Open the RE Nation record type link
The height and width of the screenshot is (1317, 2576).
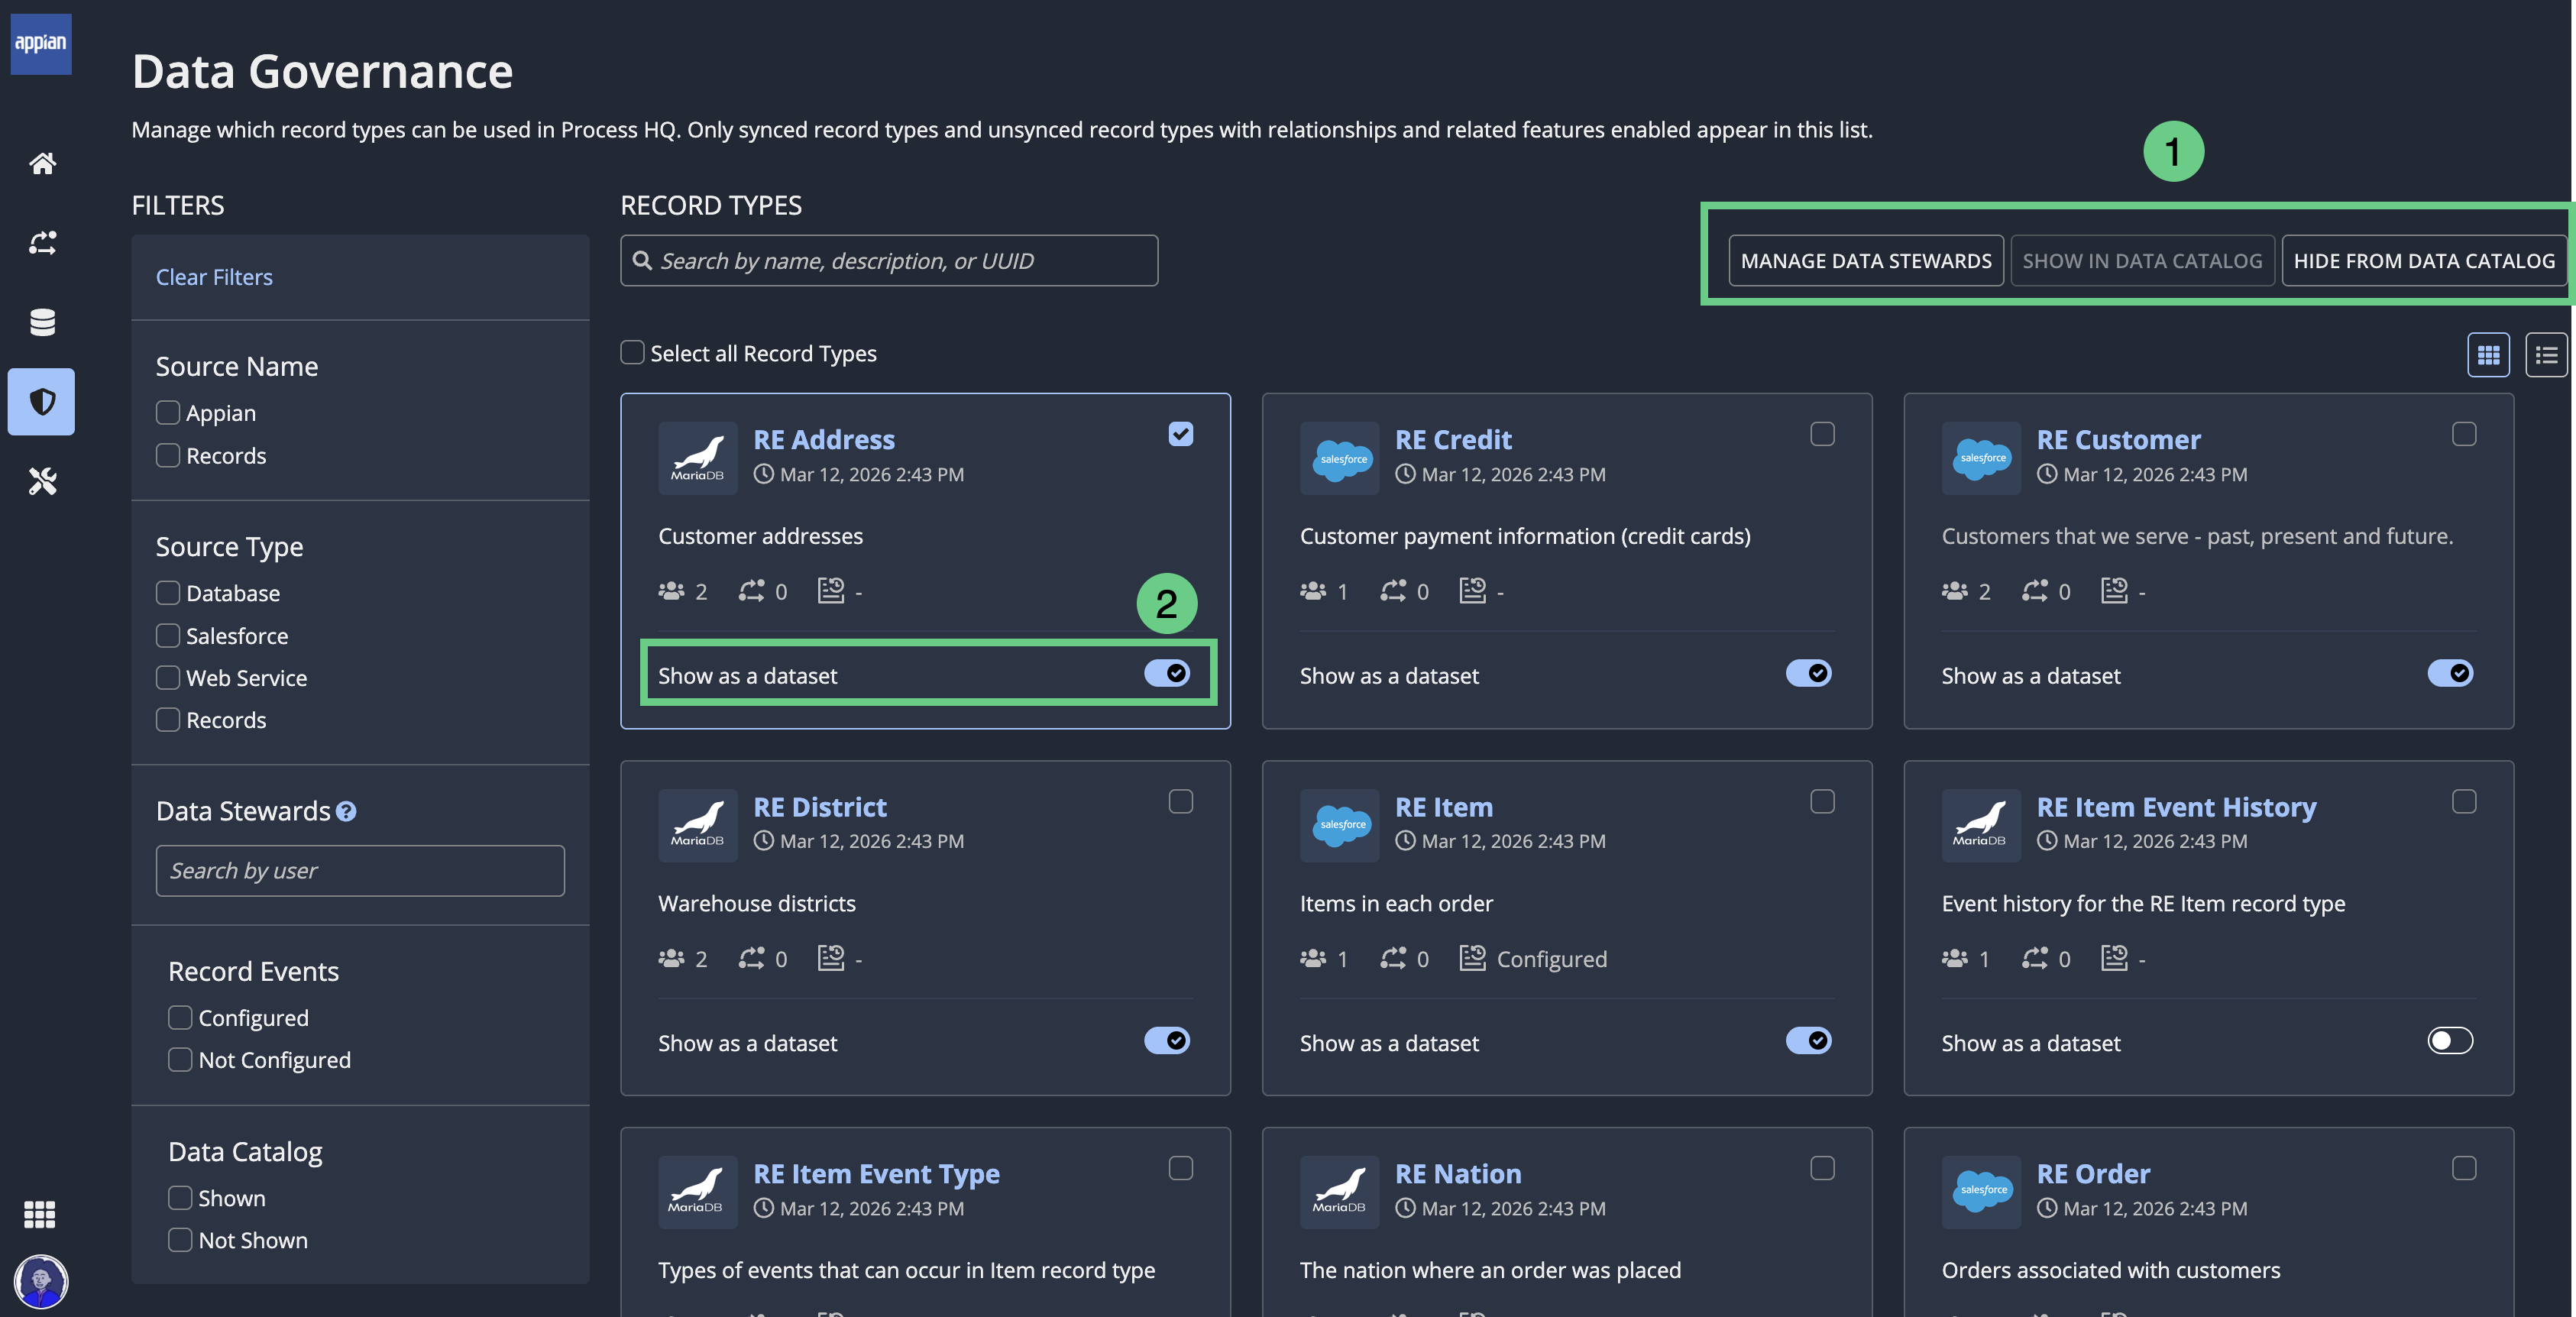(x=1458, y=1174)
